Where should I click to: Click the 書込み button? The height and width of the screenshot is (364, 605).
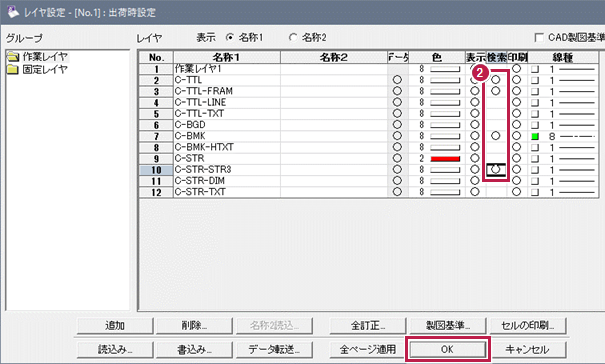pyautogui.click(x=194, y=350)
